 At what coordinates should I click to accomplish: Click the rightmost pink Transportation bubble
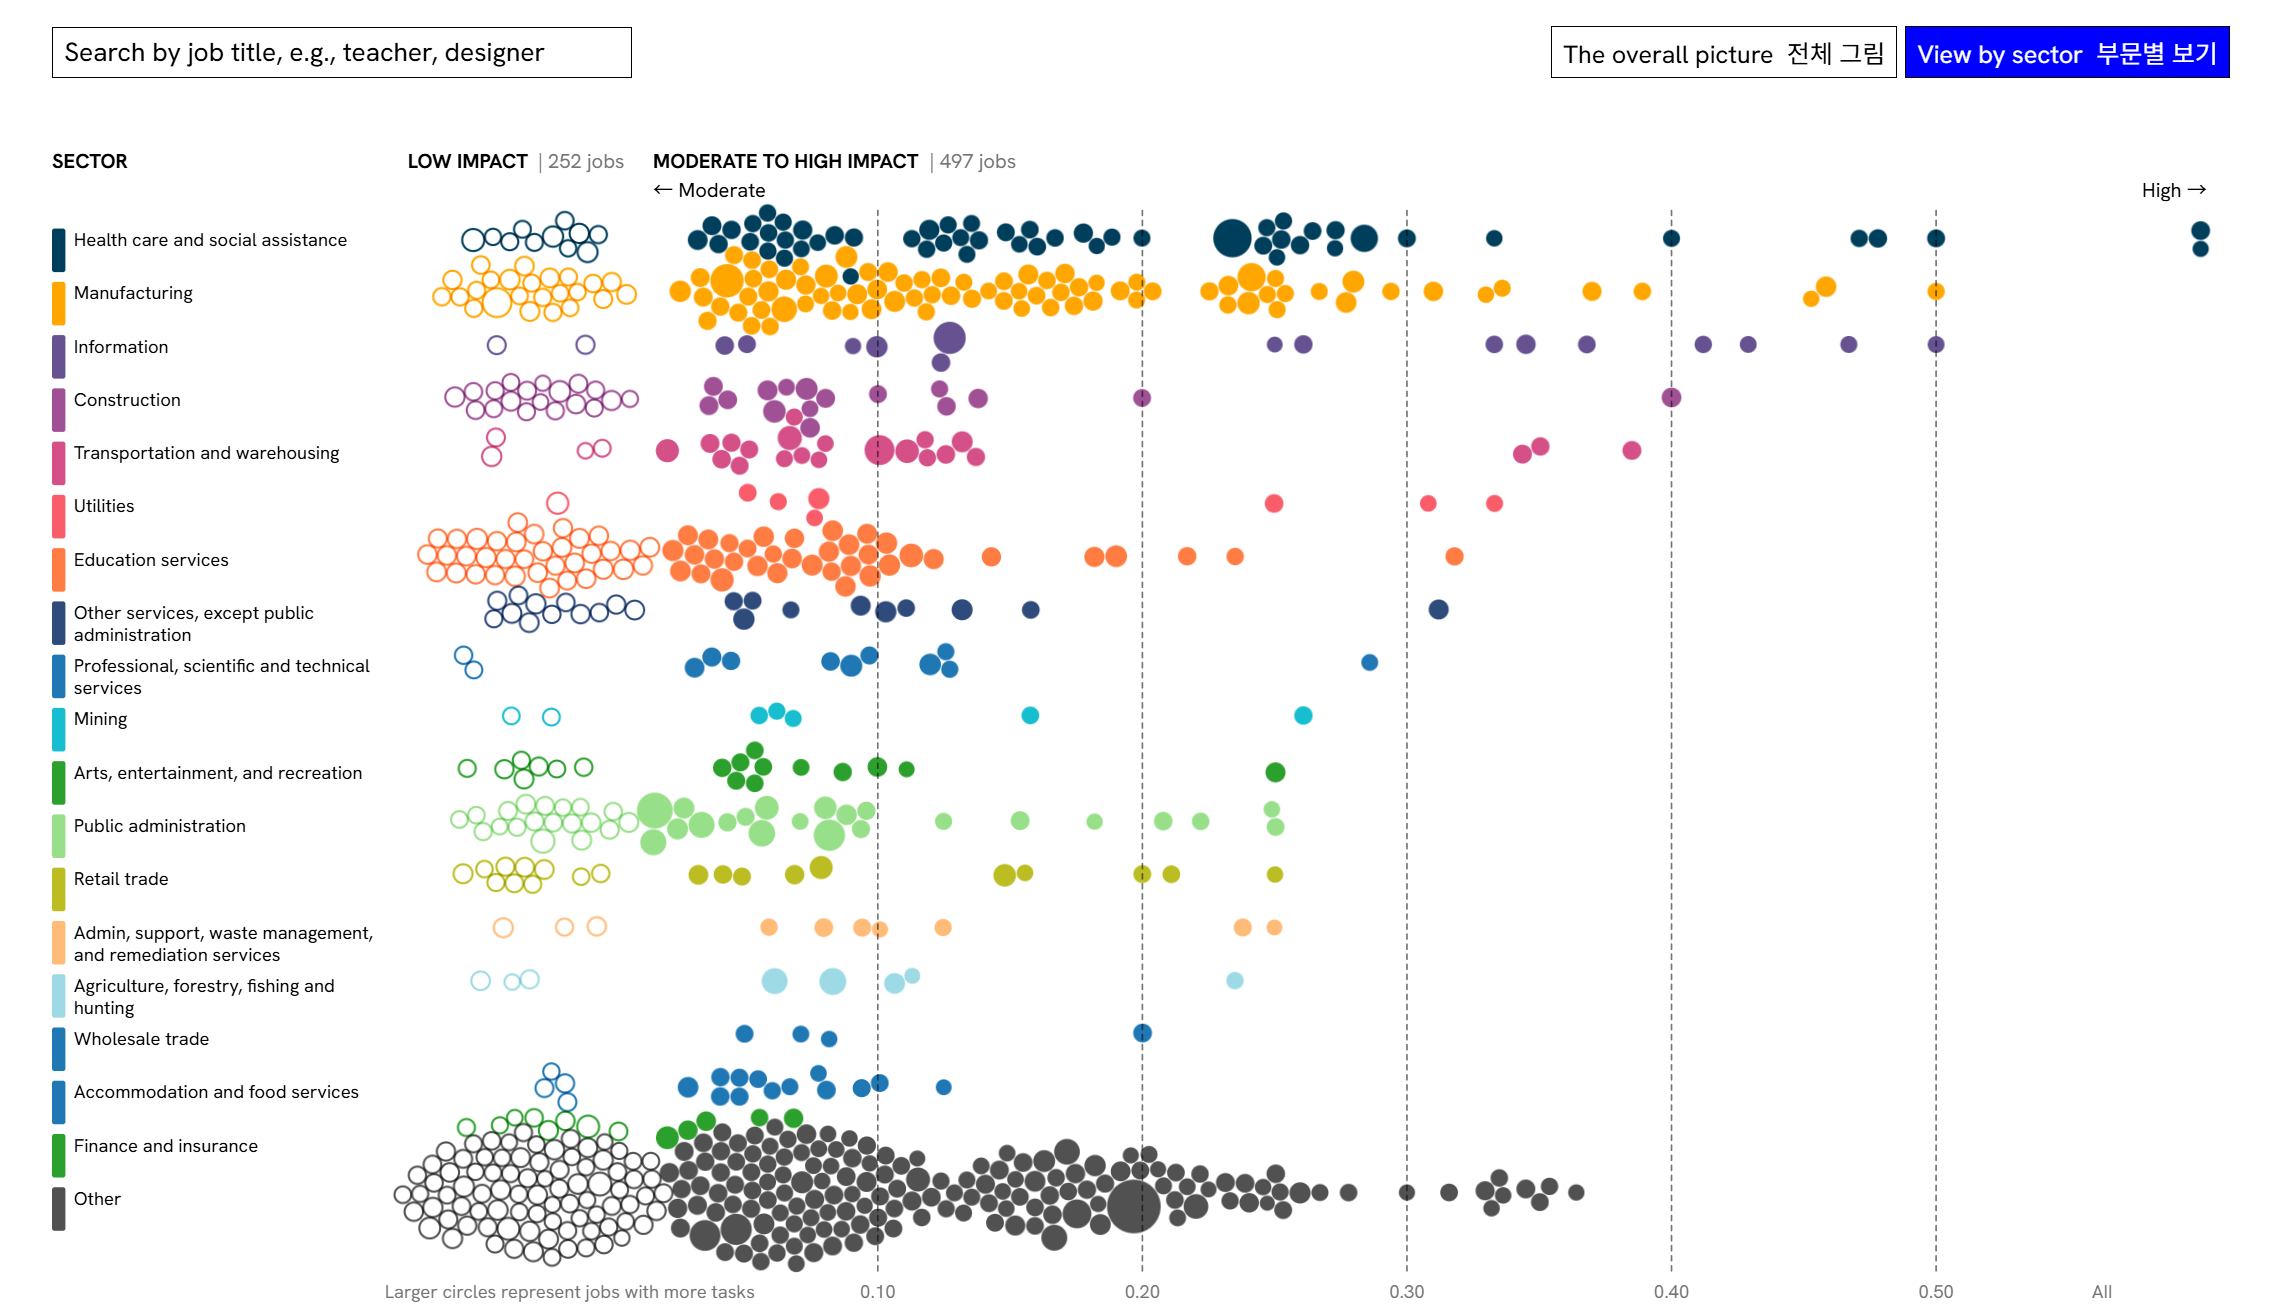(1632, 450)
